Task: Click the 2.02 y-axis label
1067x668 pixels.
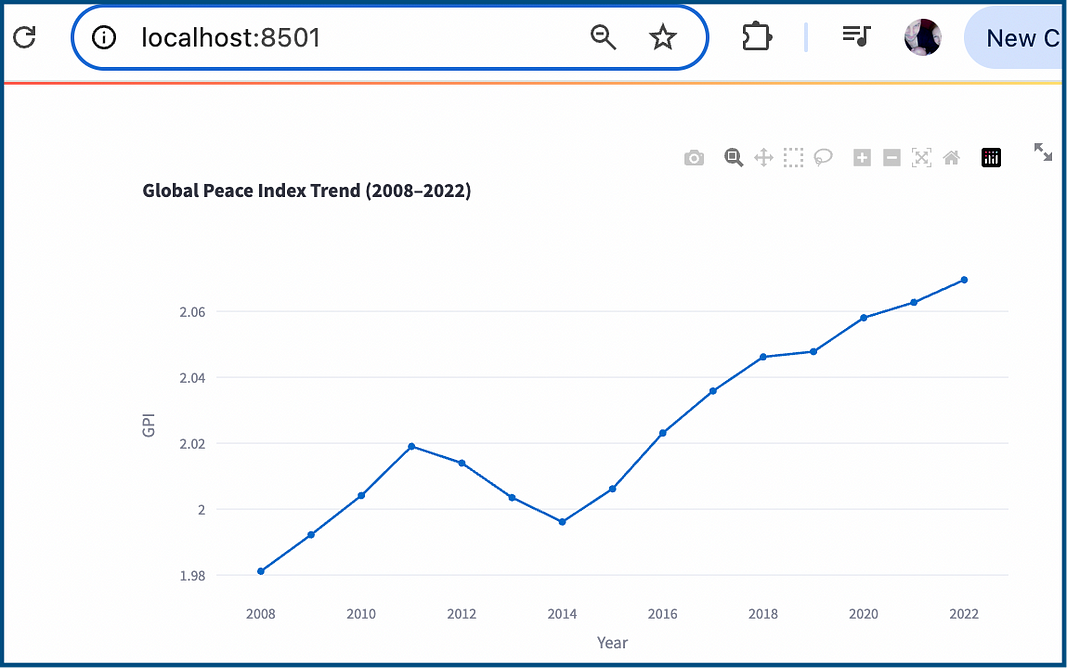Action: pyautogui.click(x=192, y=444)
